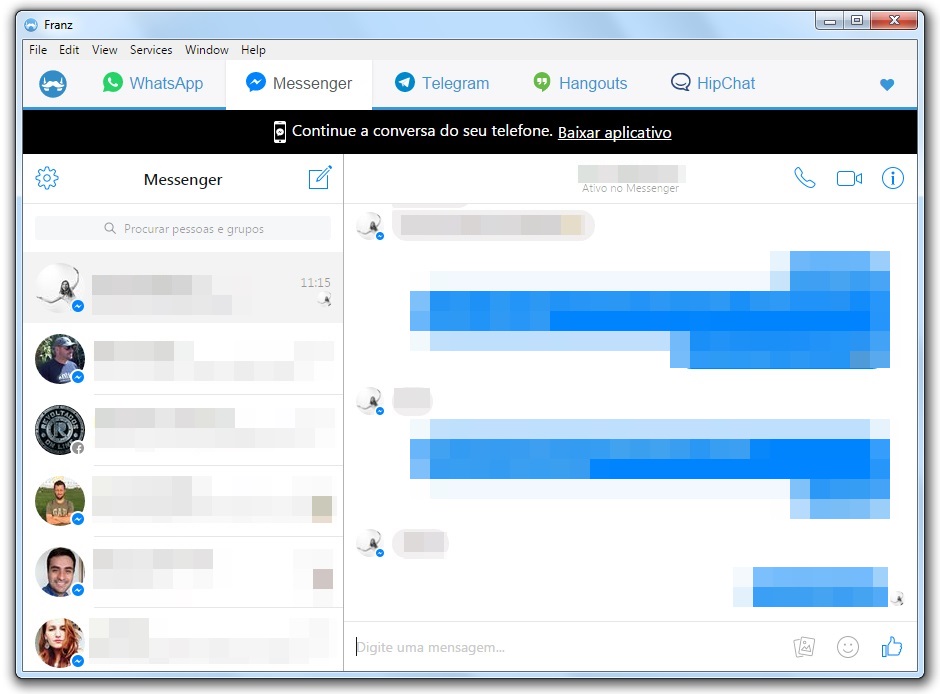The width and height of the screenshot is (940, 694).
Task: Open the Edit menu
Action: coord(69,50)
